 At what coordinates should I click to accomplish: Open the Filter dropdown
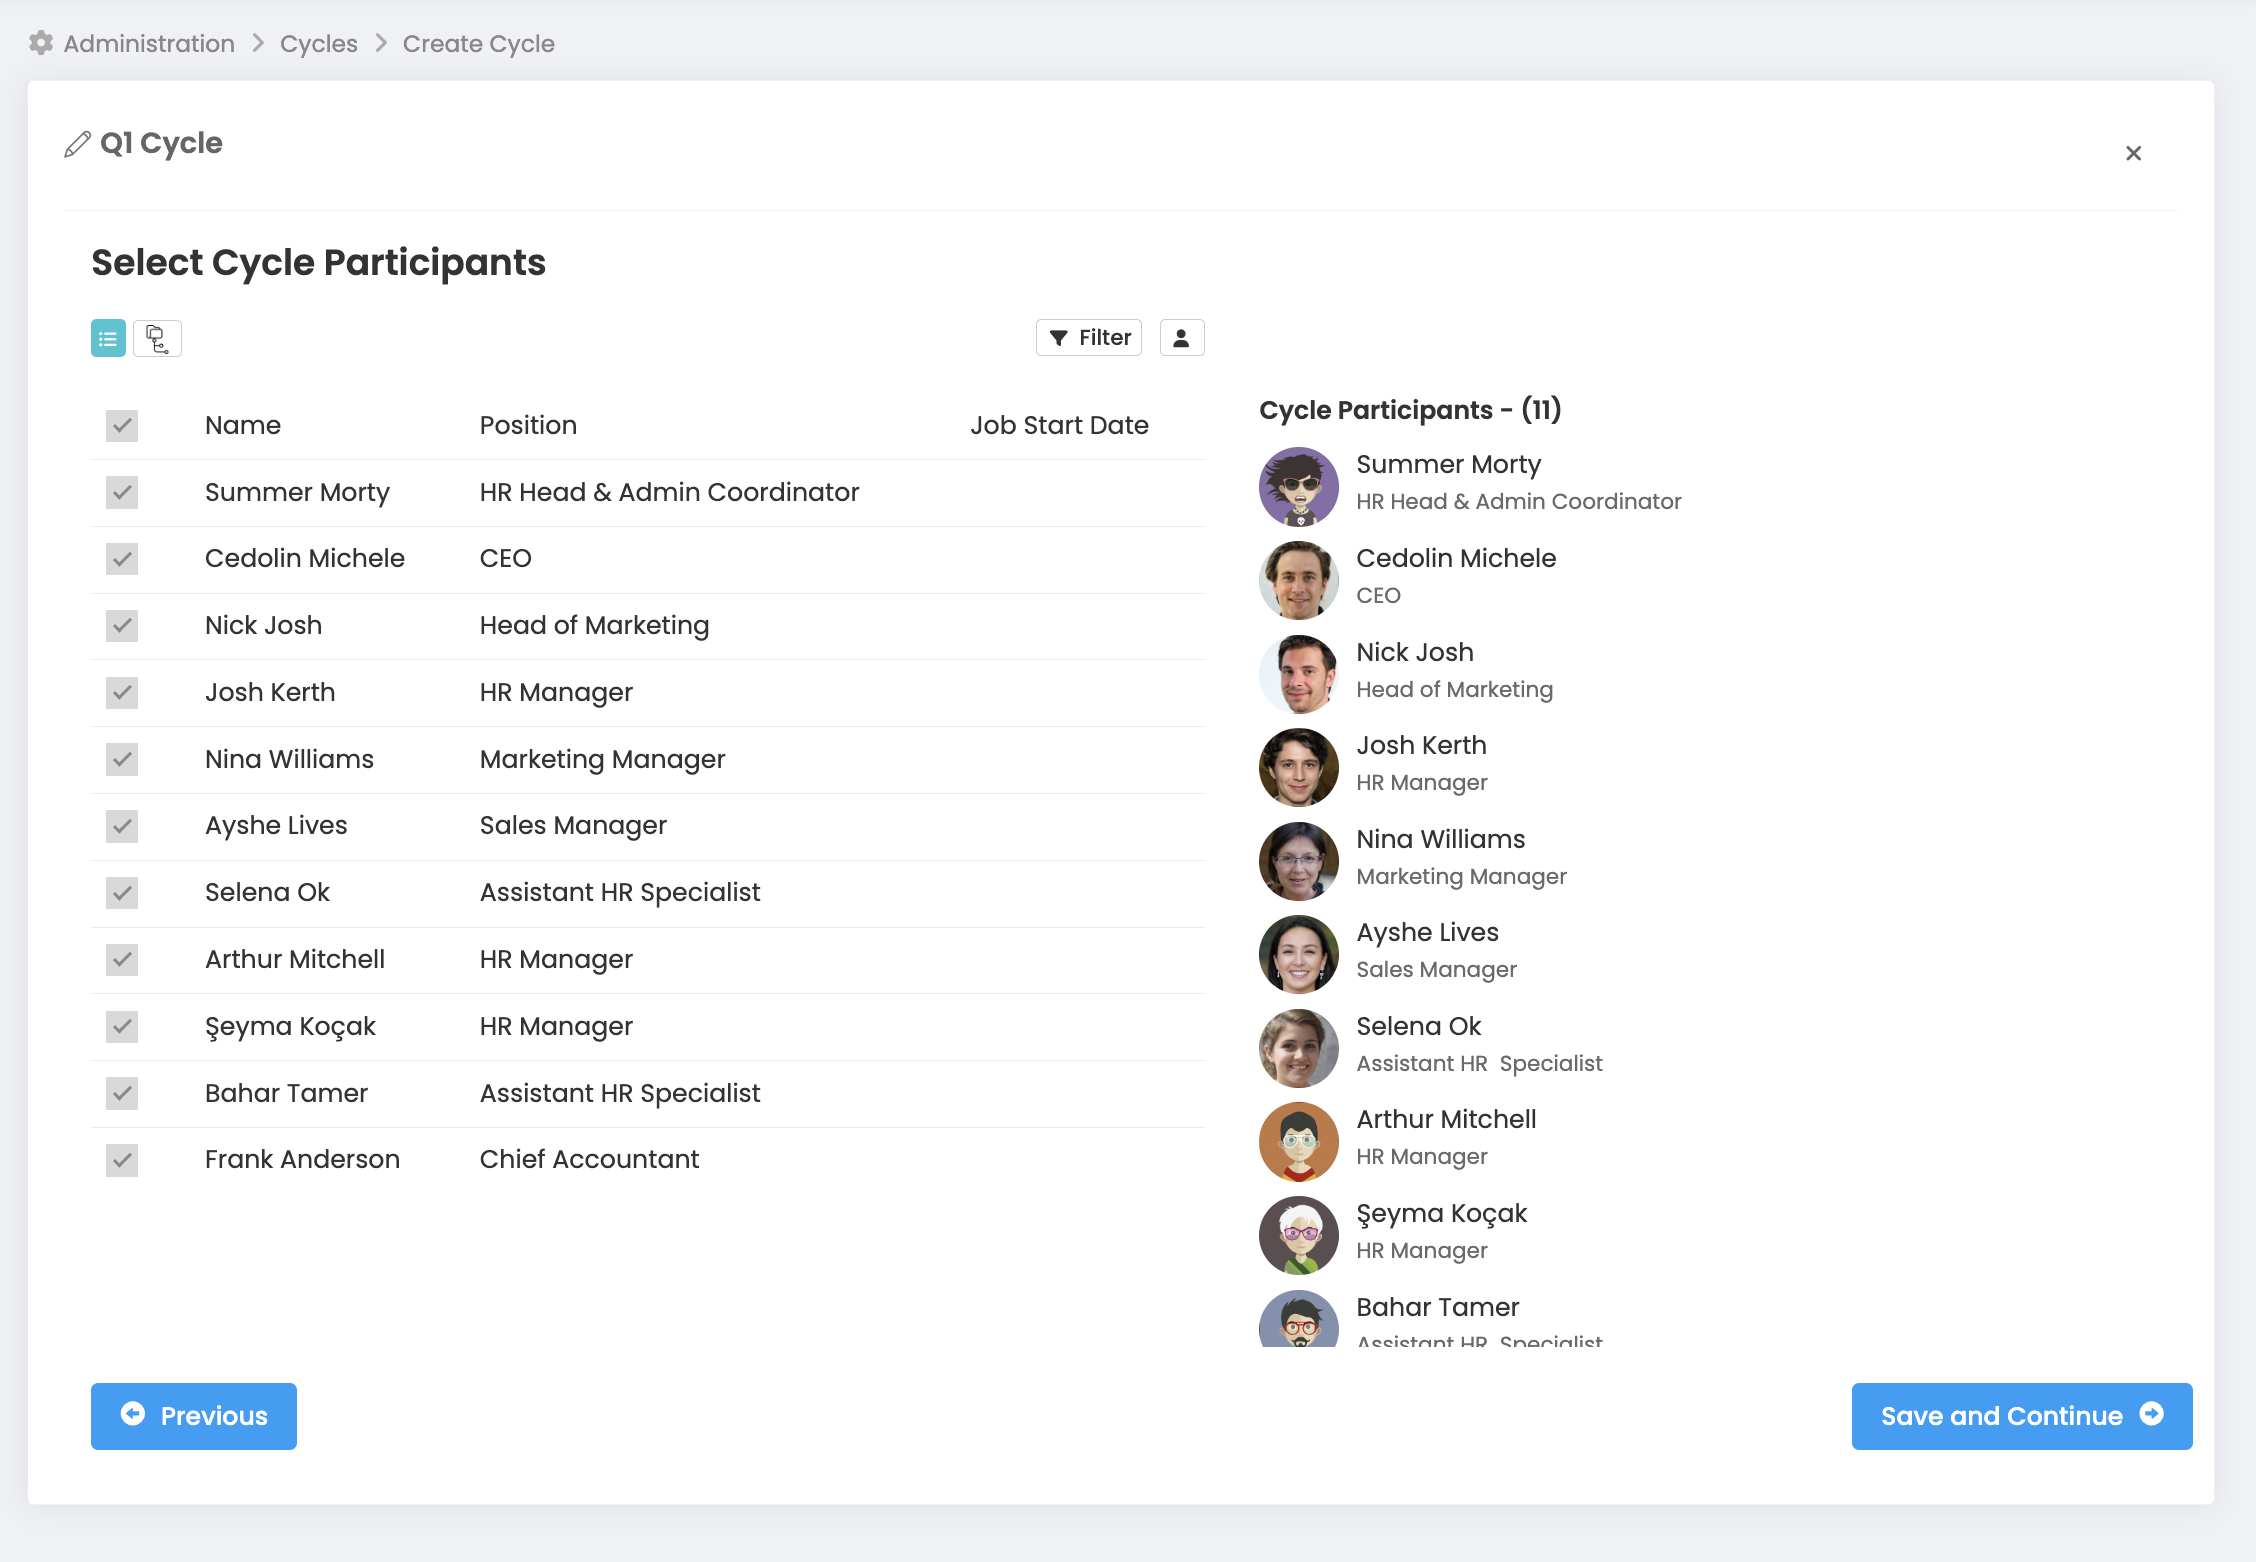pyautogui.click(x=1089, y=338)
